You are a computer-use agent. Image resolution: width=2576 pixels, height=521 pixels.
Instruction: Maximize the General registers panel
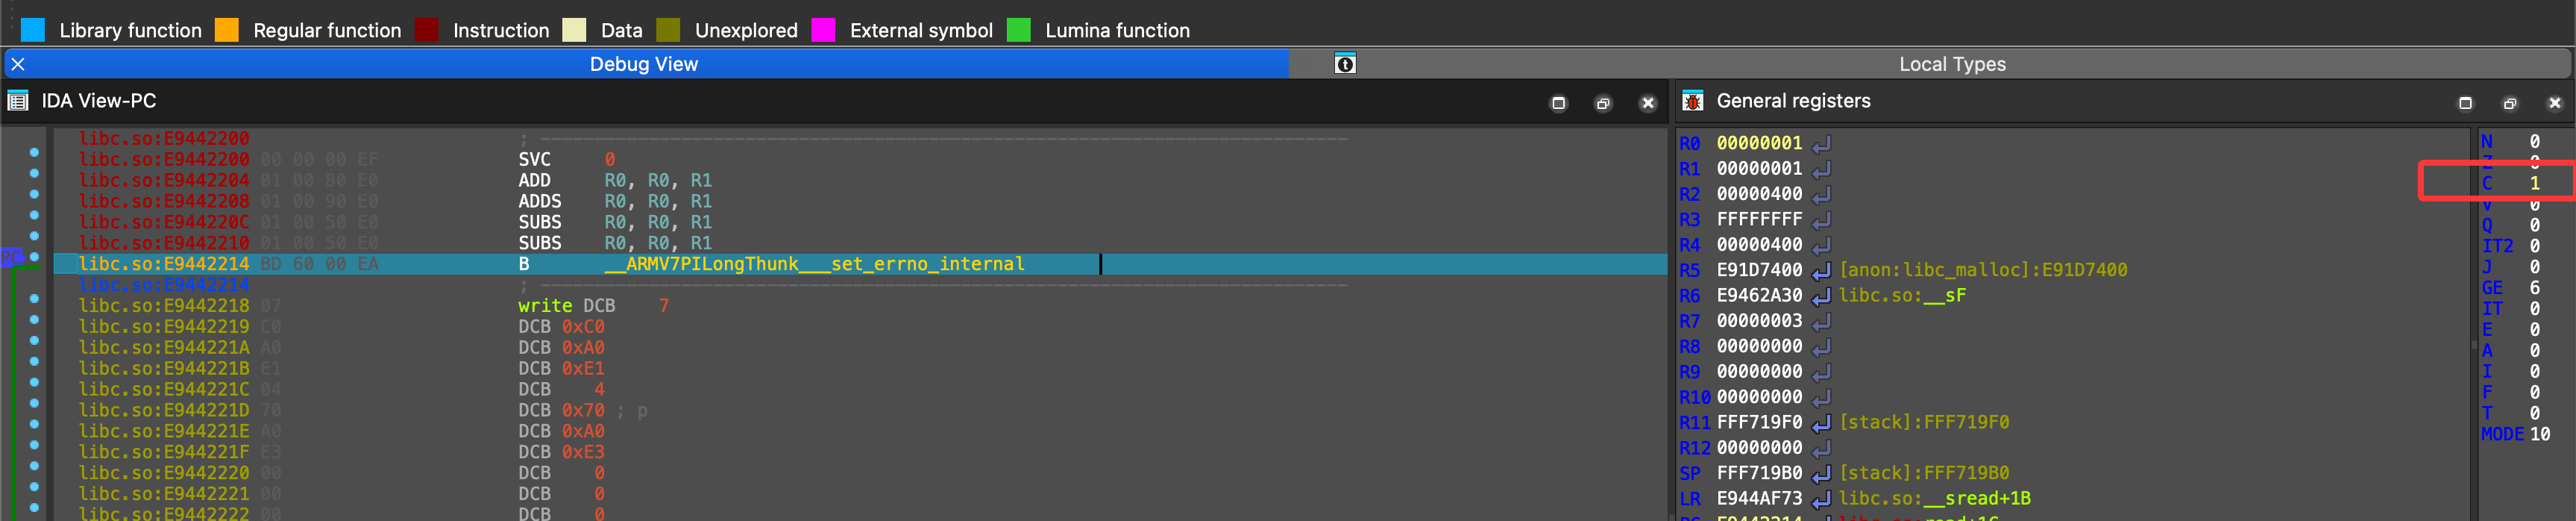[x=2465, y=103]
